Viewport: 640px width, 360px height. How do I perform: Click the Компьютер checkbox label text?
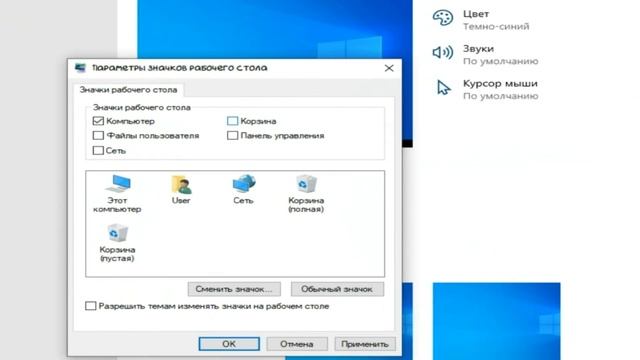[x=130, y=121]
